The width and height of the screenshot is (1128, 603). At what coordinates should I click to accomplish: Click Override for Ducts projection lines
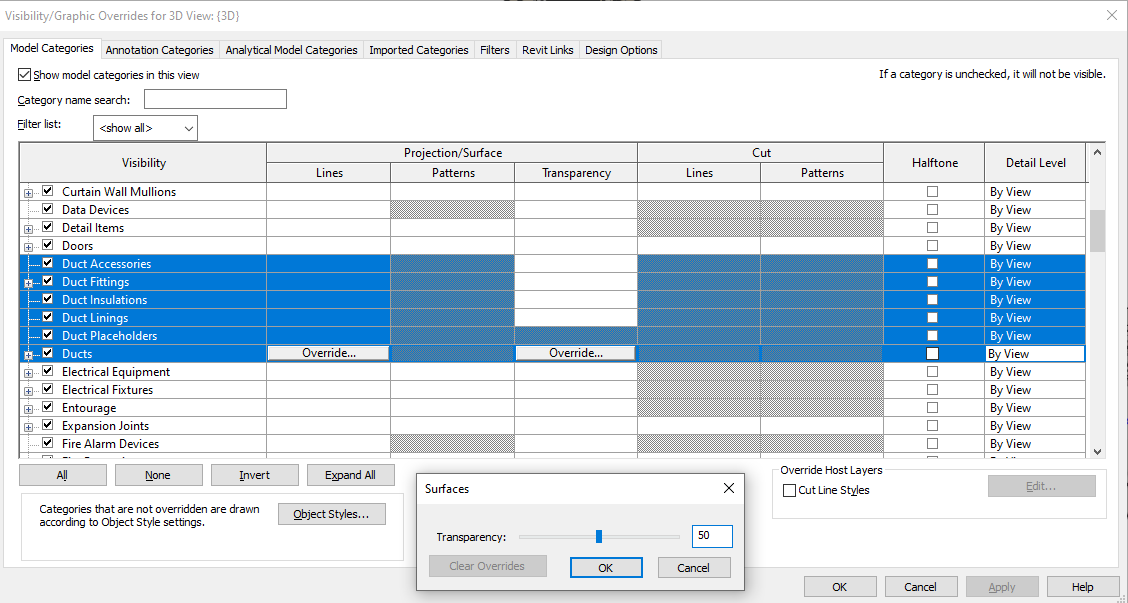[328, 353]
